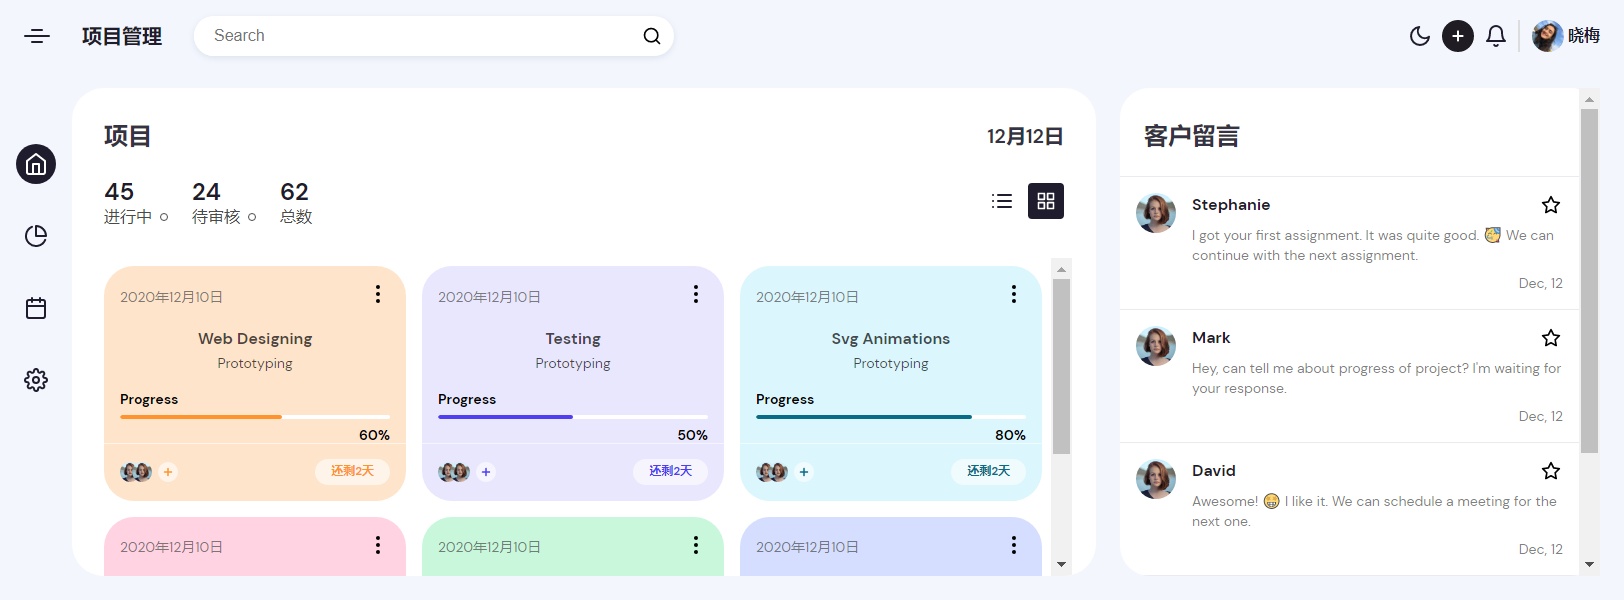Image resolution: width=1624 pixels, height=600 pixels.
Task: Click project list scrollbar down arrow
Action: click(1062, 565)
